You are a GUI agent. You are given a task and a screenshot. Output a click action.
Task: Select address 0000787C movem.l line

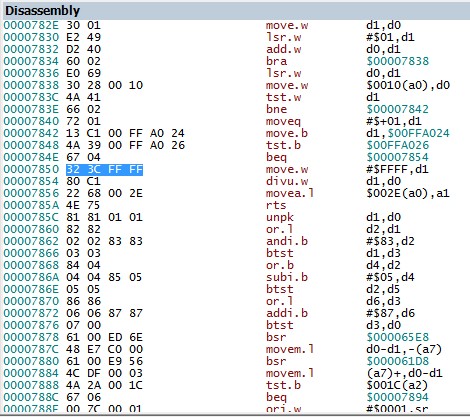pos(235,349)
